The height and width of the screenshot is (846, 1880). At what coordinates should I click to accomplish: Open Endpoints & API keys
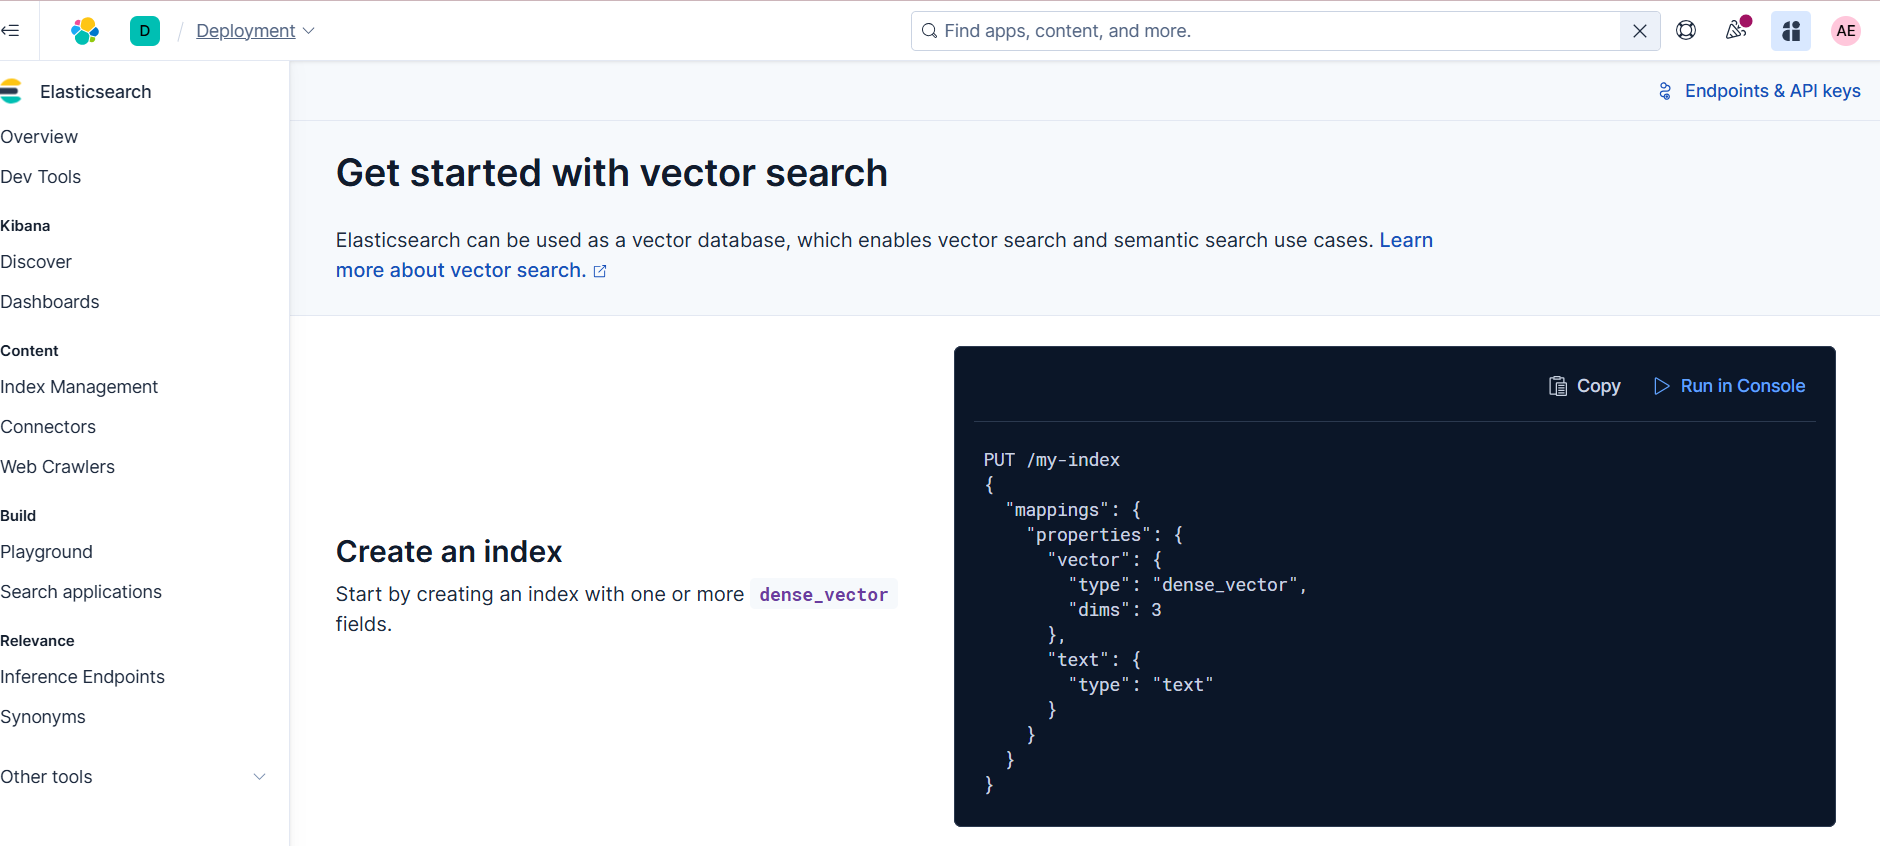pyautogui.click(x=1760, y=91)
